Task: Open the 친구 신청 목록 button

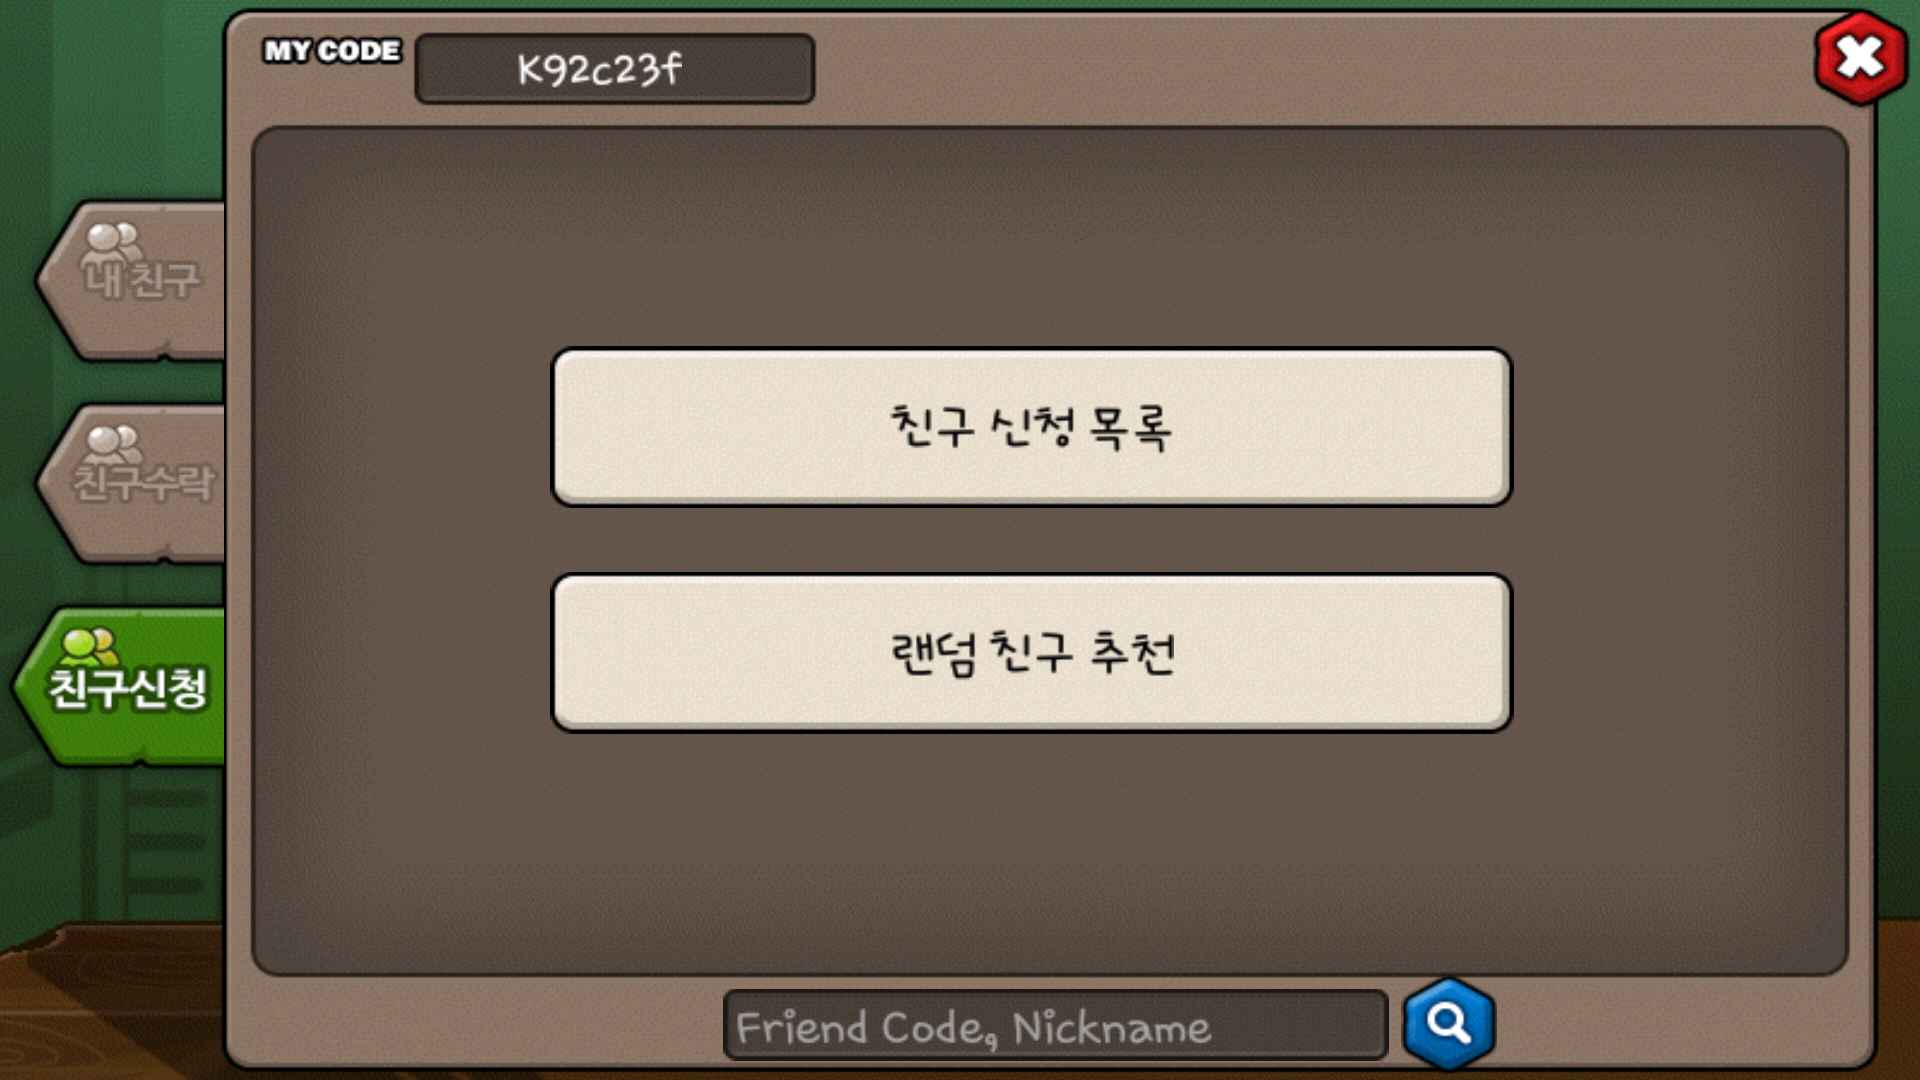Action: tap(1031, 427)
